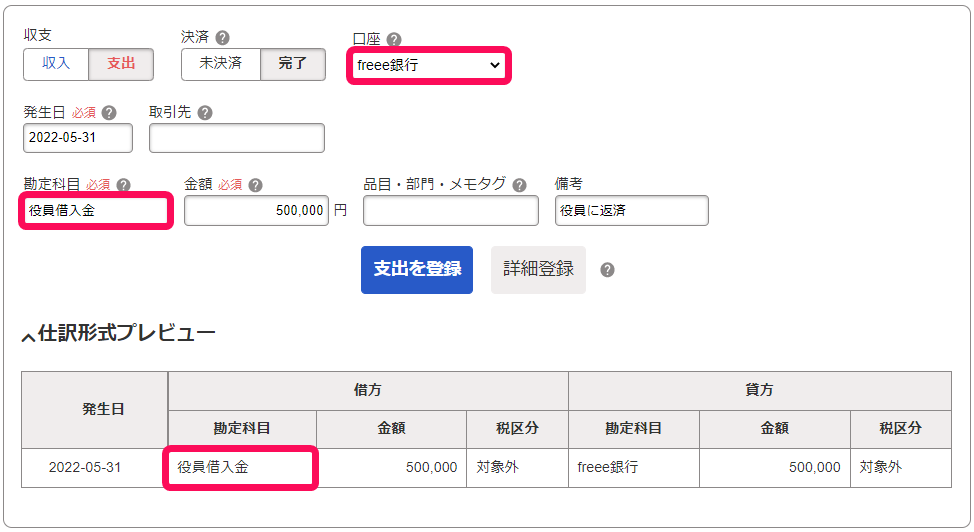This screenshot has width=974, height=532.
Task: Open help icon beside 品目・部門・メモタグ label
Action: pos(520,185)
